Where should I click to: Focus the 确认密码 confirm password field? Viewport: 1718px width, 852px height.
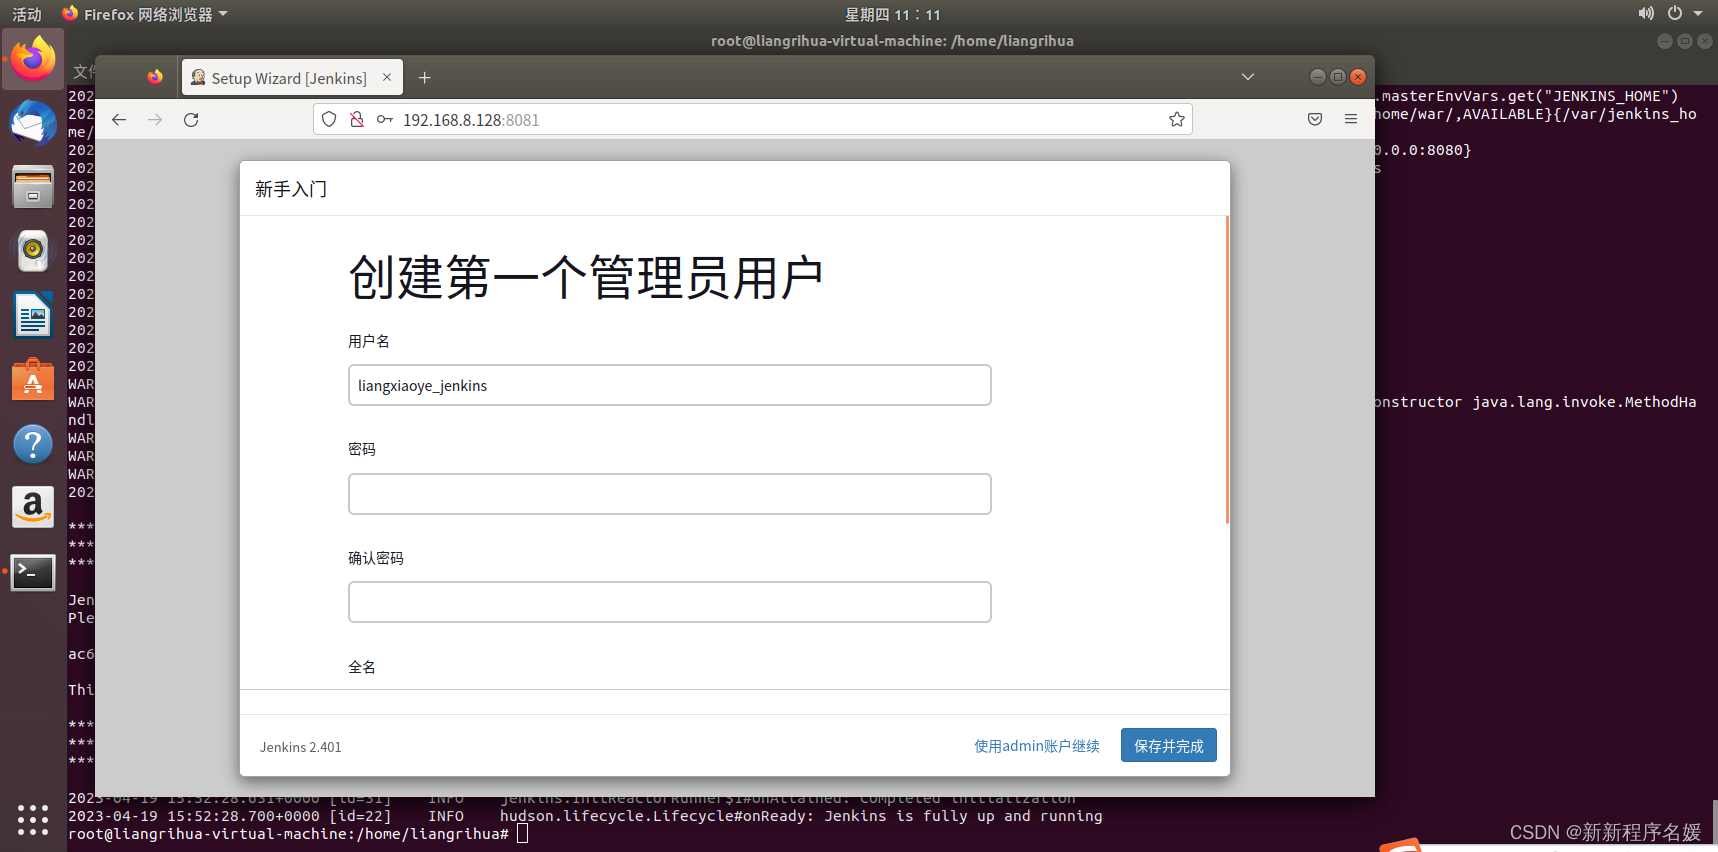tap(670, 602)
